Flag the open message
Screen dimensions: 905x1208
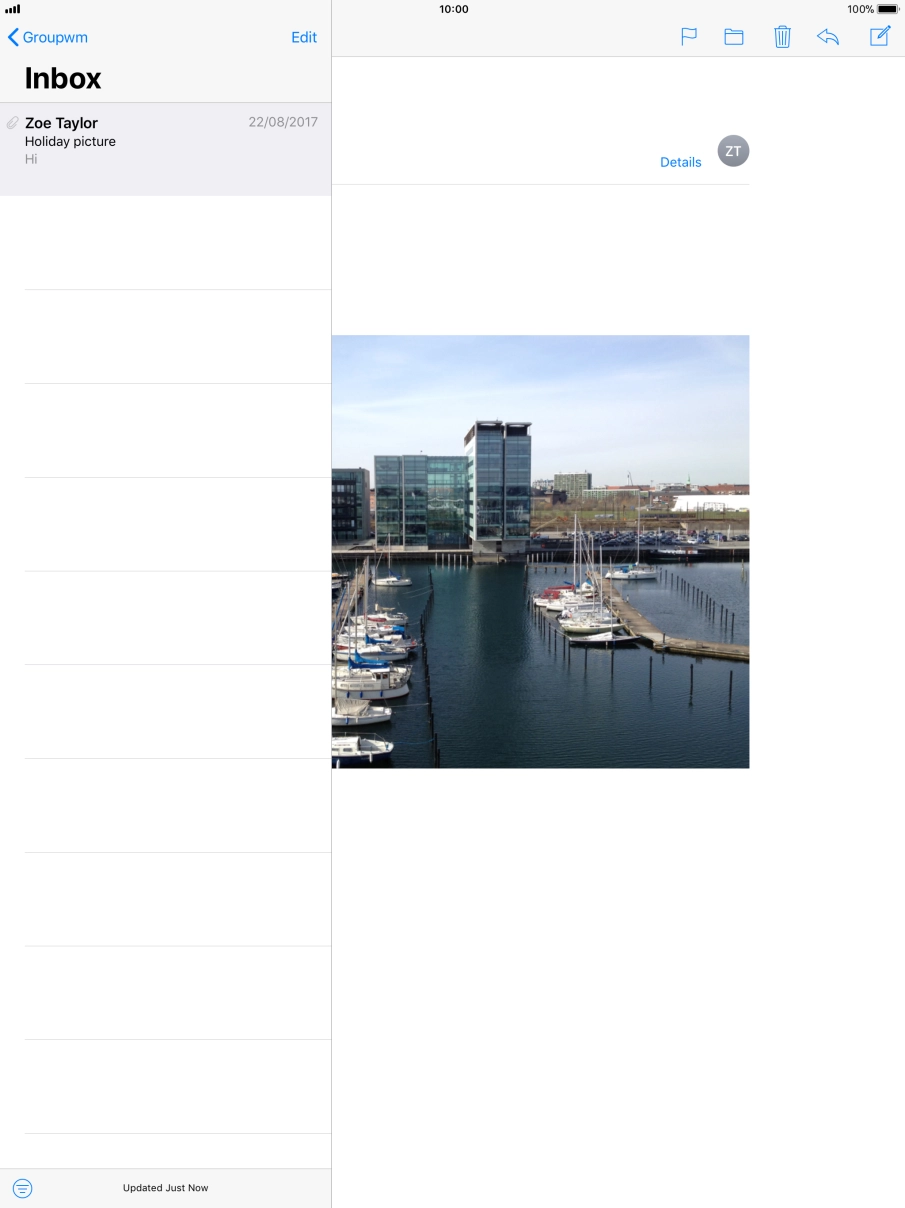tap(688, 37)
